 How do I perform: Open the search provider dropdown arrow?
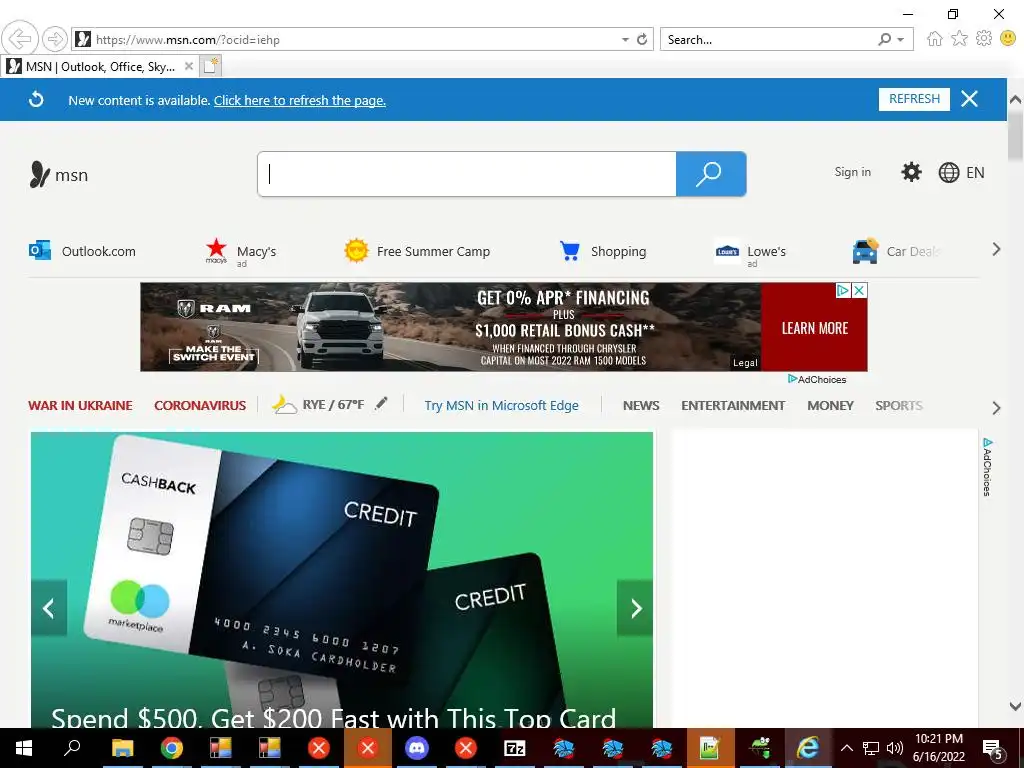coord(901,40)
